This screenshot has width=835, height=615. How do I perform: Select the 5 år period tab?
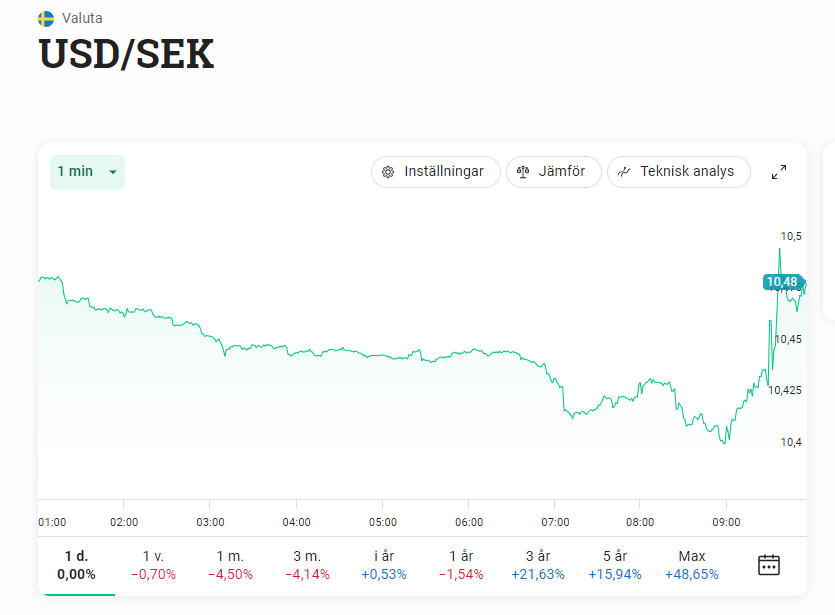coord(614,565)
